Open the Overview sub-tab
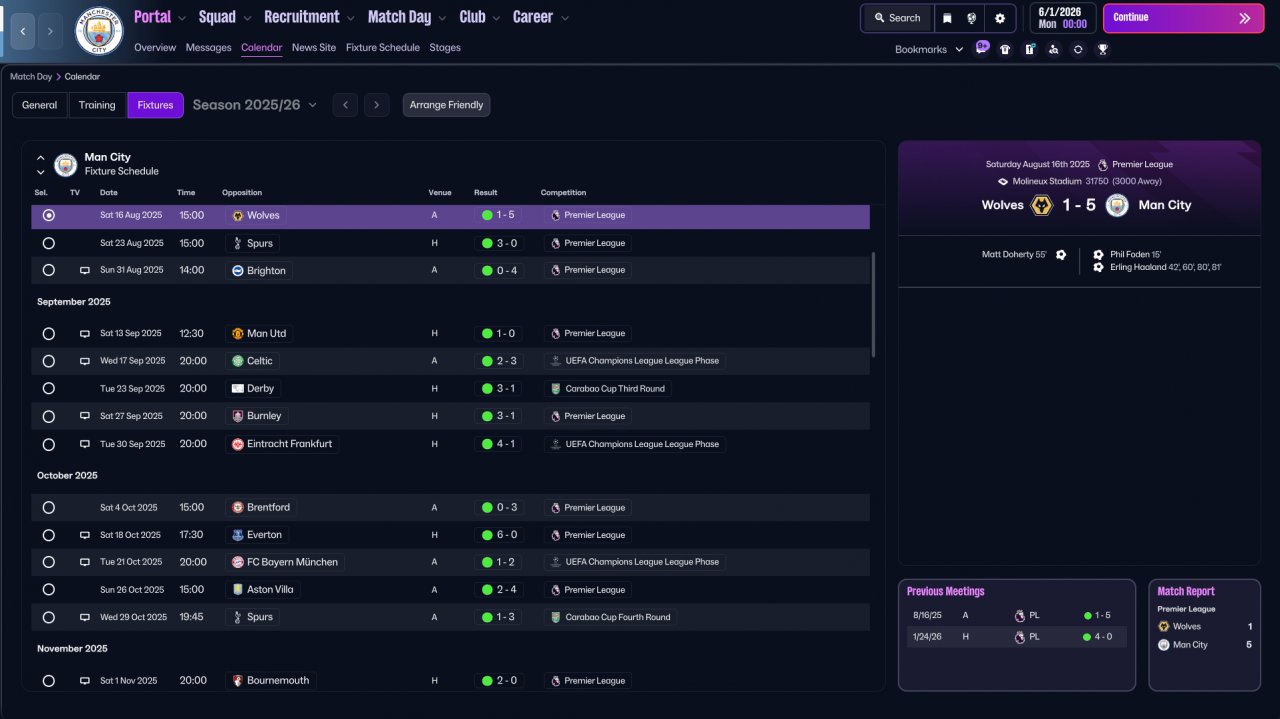 pos(155,47)
